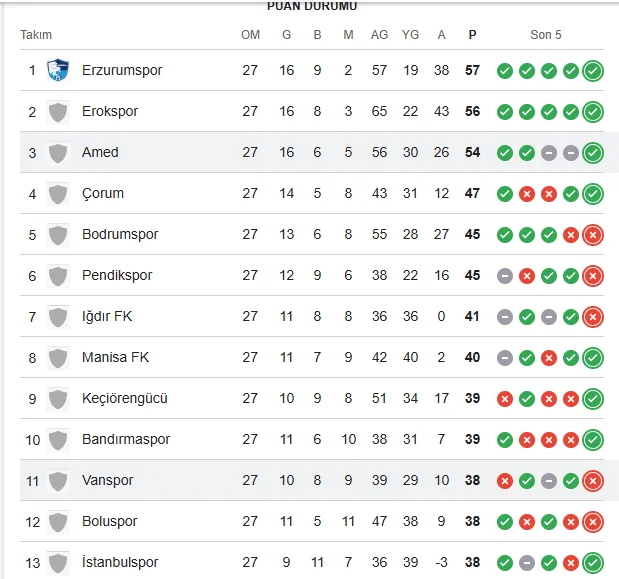619x579 pixels.
Task: Click the Takım column header
Action: pyautogui.click(x=36, y=35)
